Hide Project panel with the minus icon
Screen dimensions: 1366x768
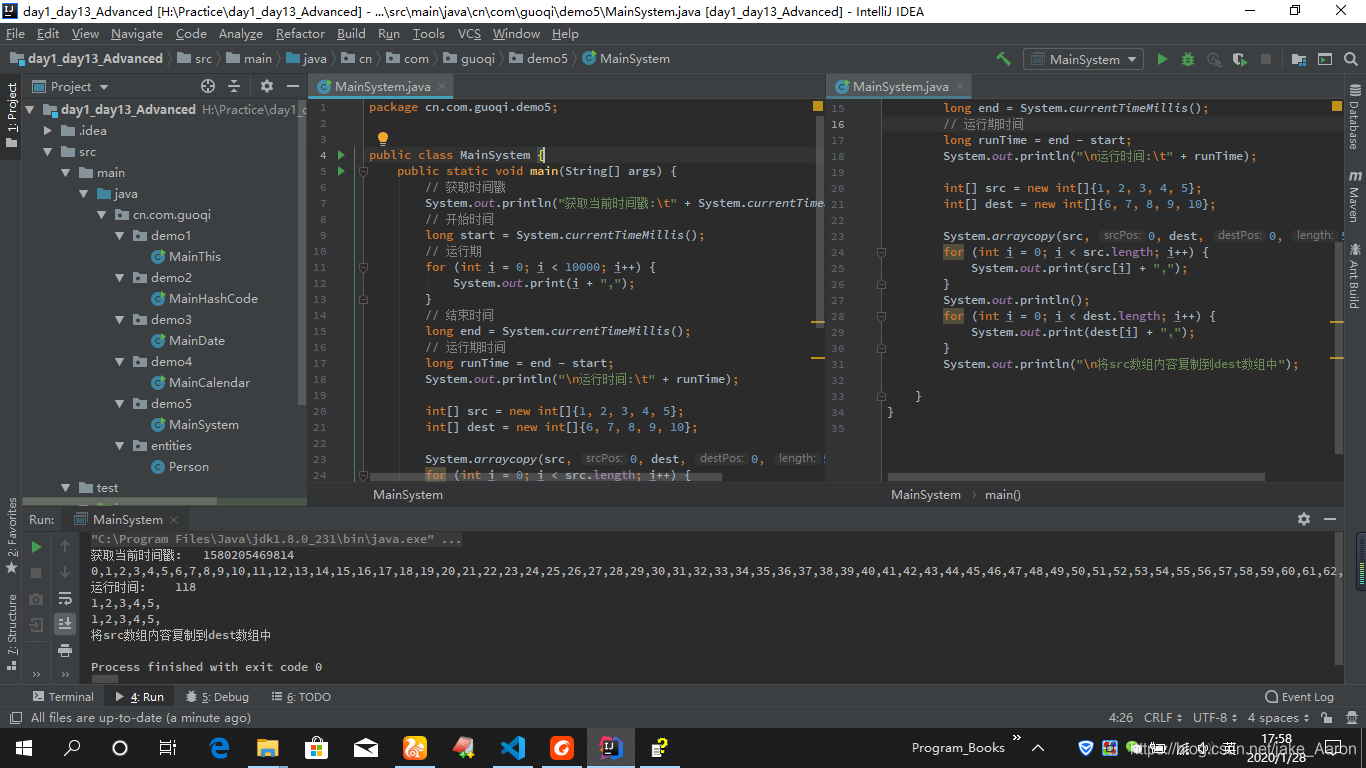click(292, 86)
